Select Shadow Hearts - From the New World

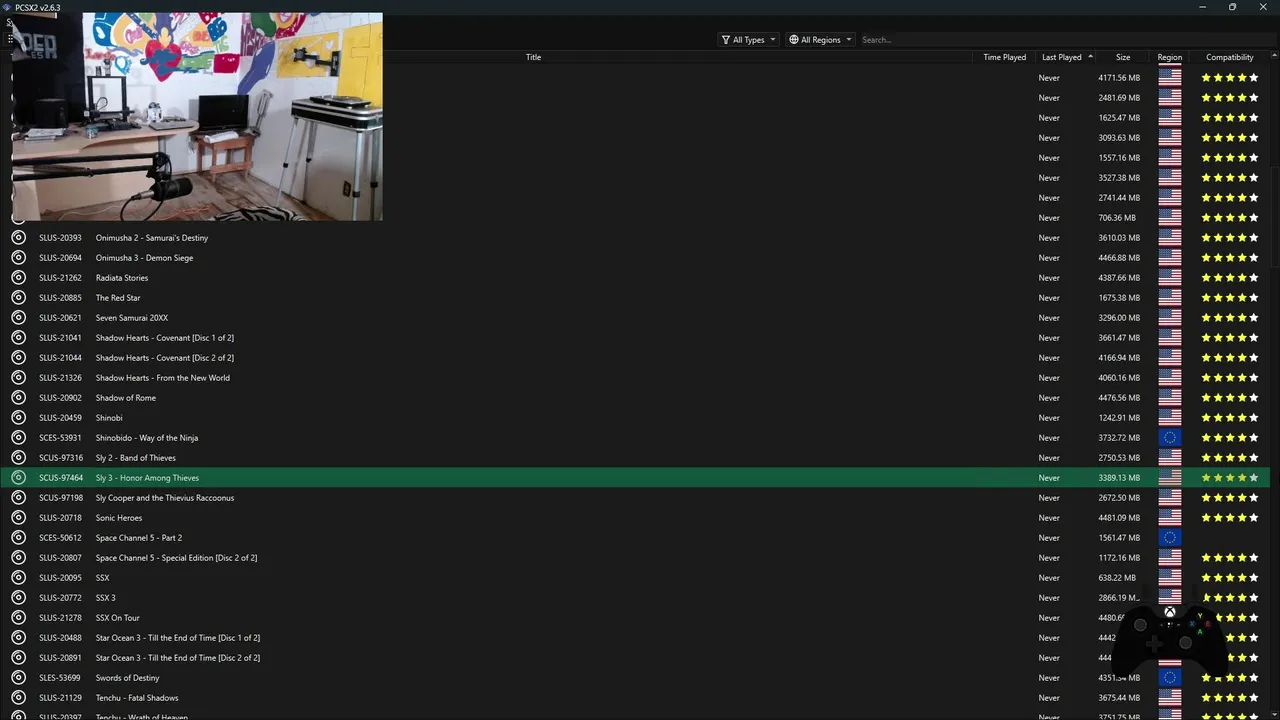[163, 378]
